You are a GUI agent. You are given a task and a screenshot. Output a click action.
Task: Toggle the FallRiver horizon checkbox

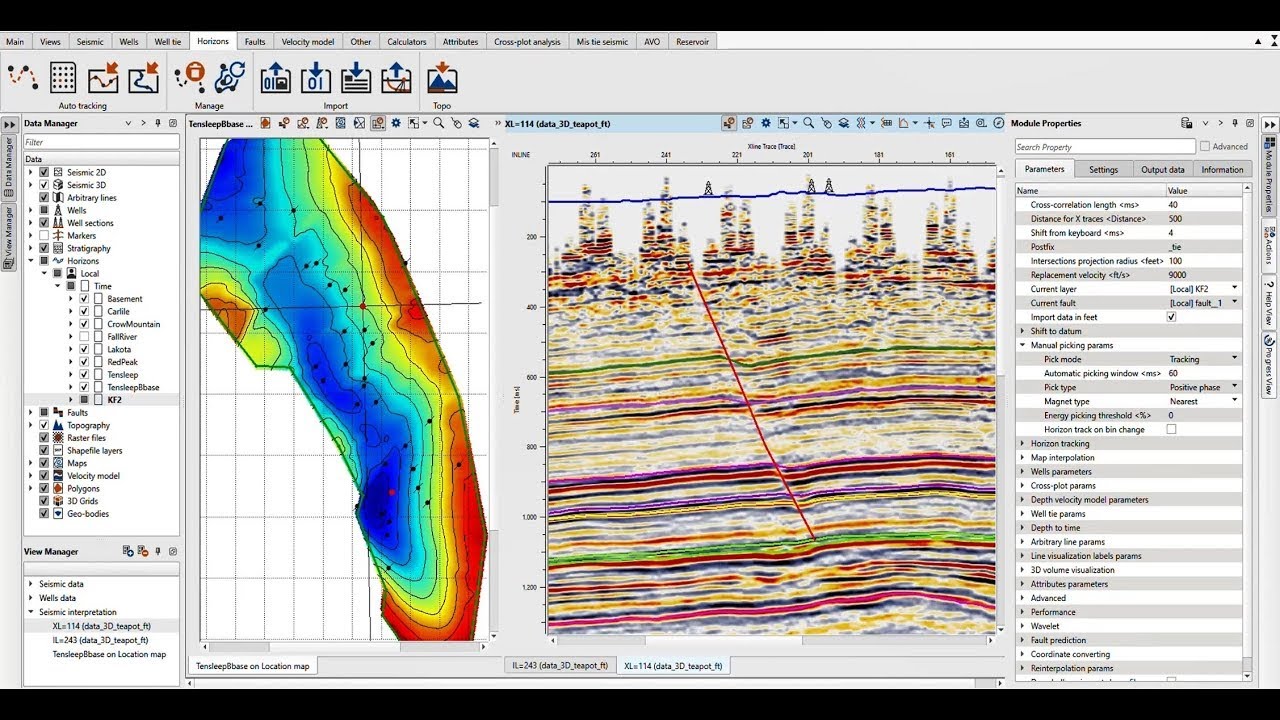point(84,337)
